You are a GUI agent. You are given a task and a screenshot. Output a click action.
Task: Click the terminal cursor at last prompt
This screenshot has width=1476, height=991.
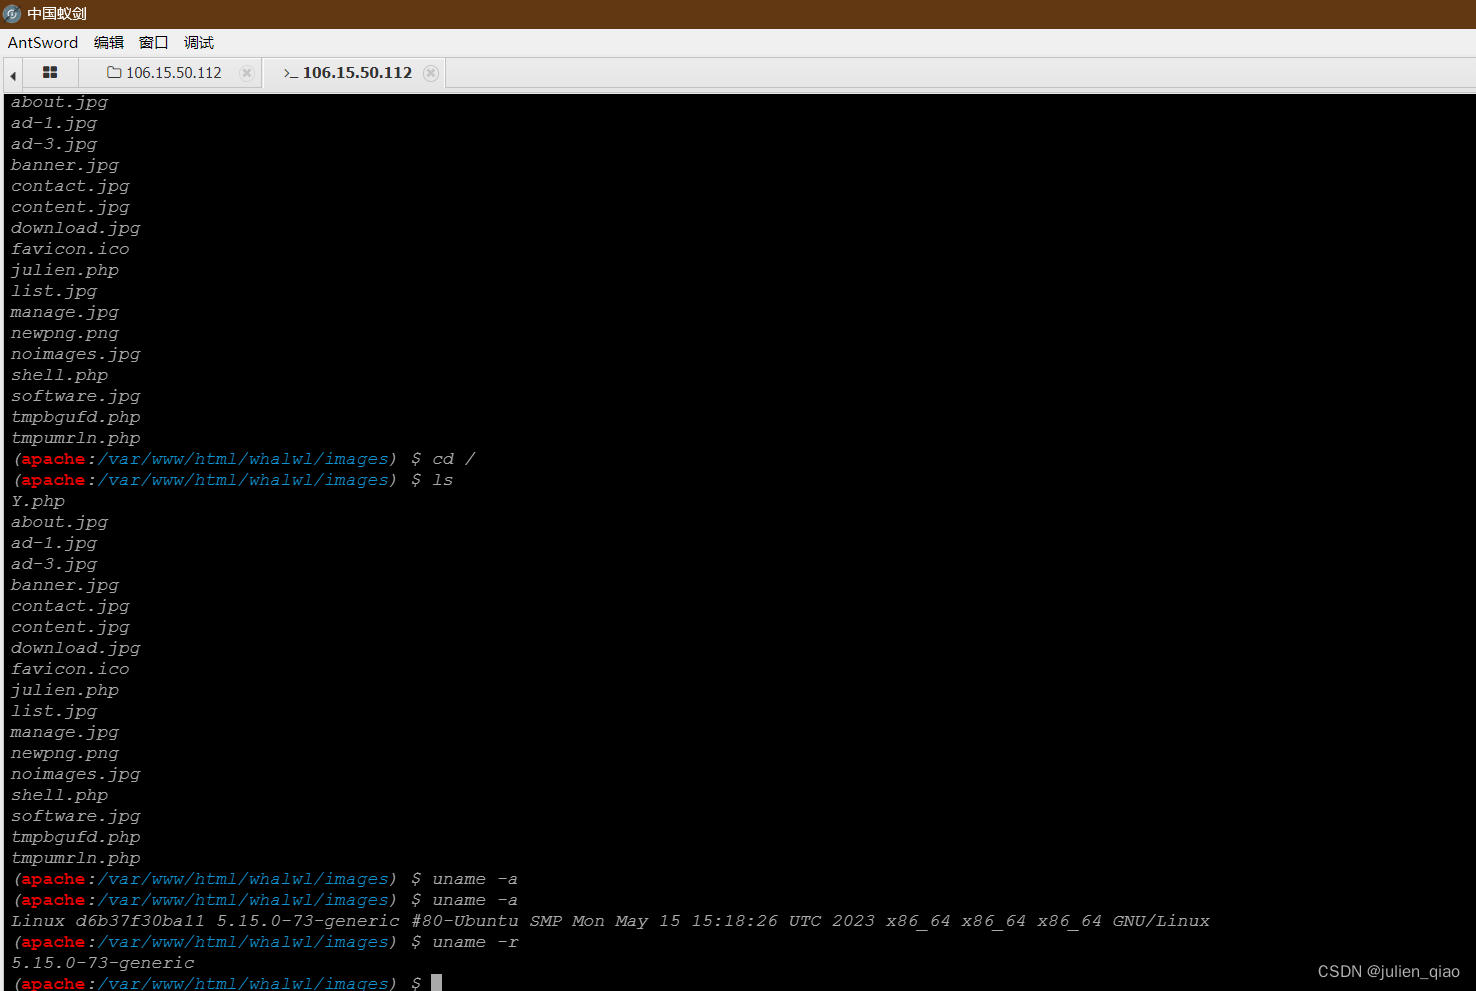(x=436, y=983)
